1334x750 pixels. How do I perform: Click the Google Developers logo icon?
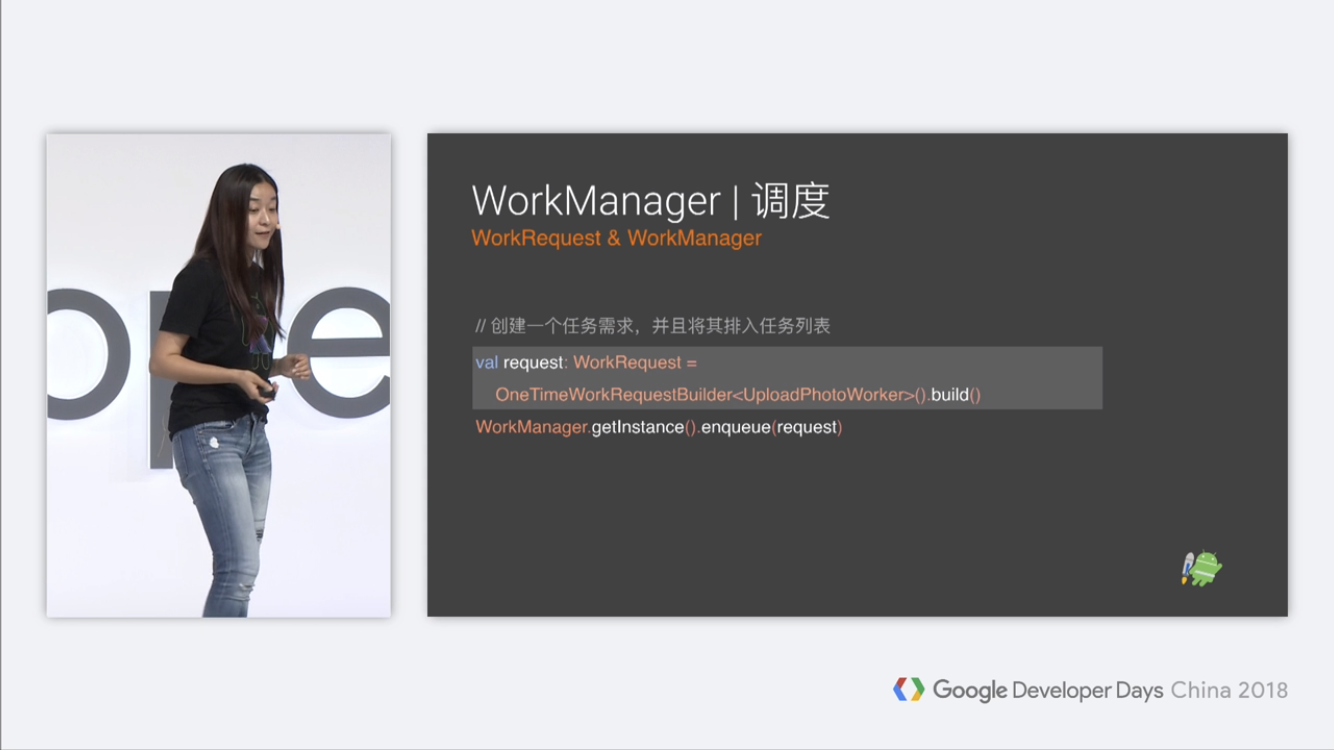[909, 689]
